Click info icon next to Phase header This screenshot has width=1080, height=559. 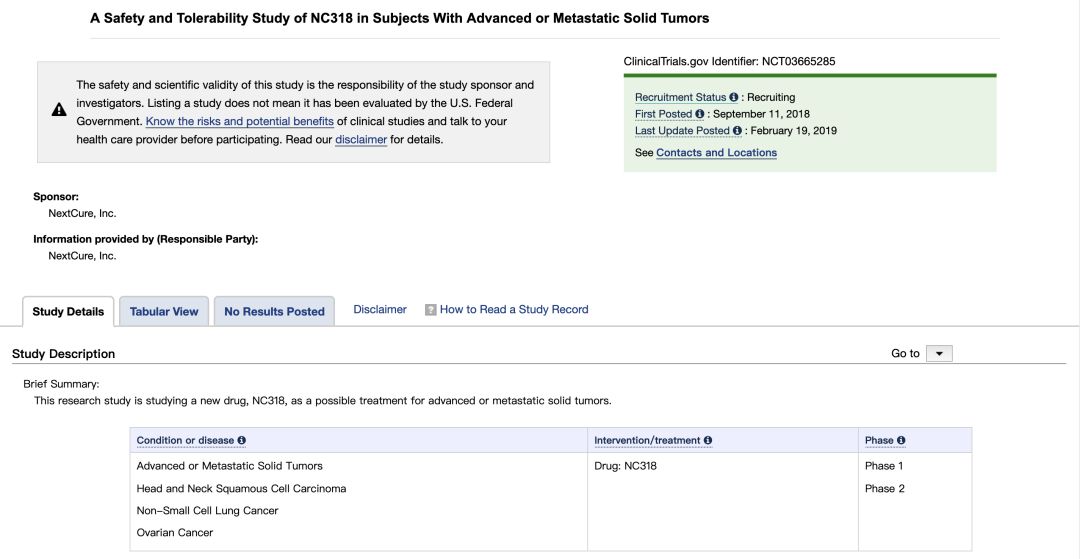point(901,441)
